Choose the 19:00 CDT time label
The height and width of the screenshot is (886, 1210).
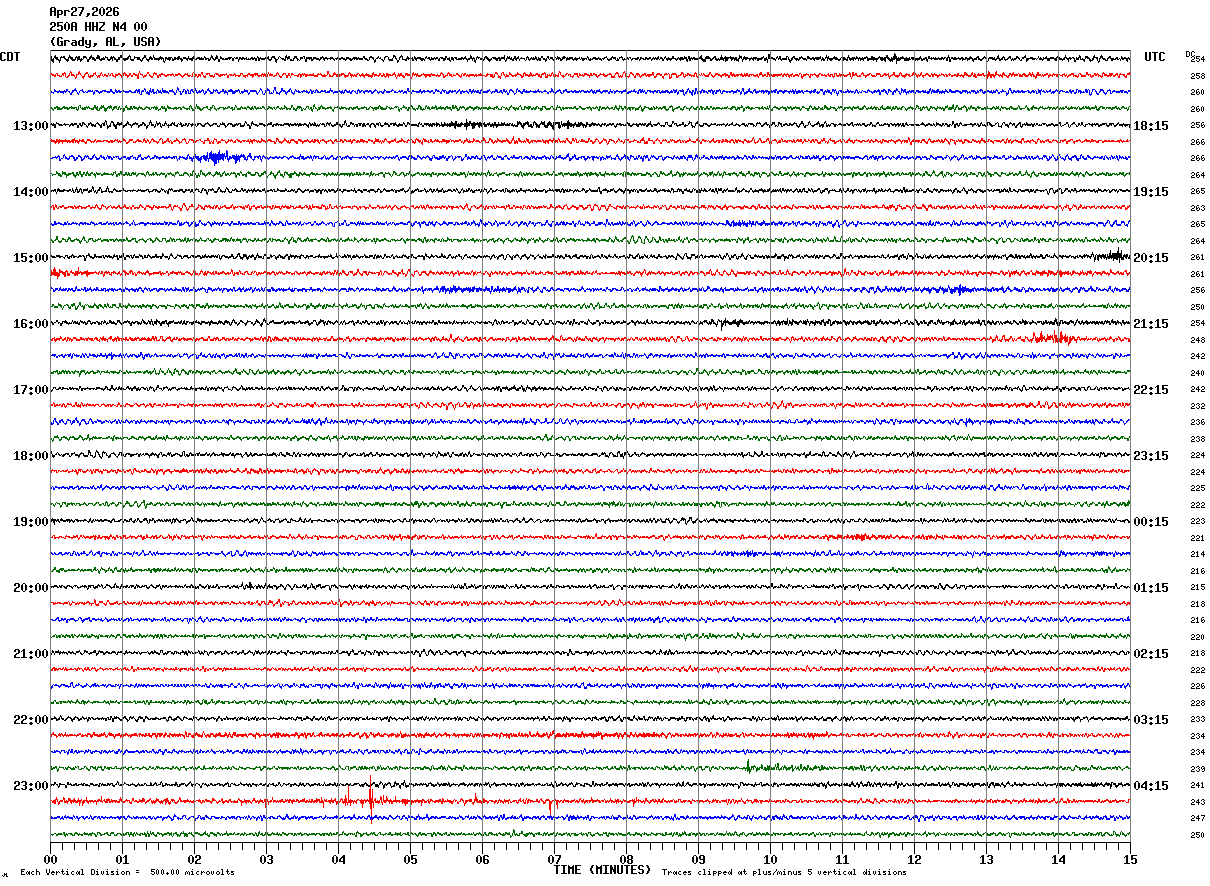30,522
